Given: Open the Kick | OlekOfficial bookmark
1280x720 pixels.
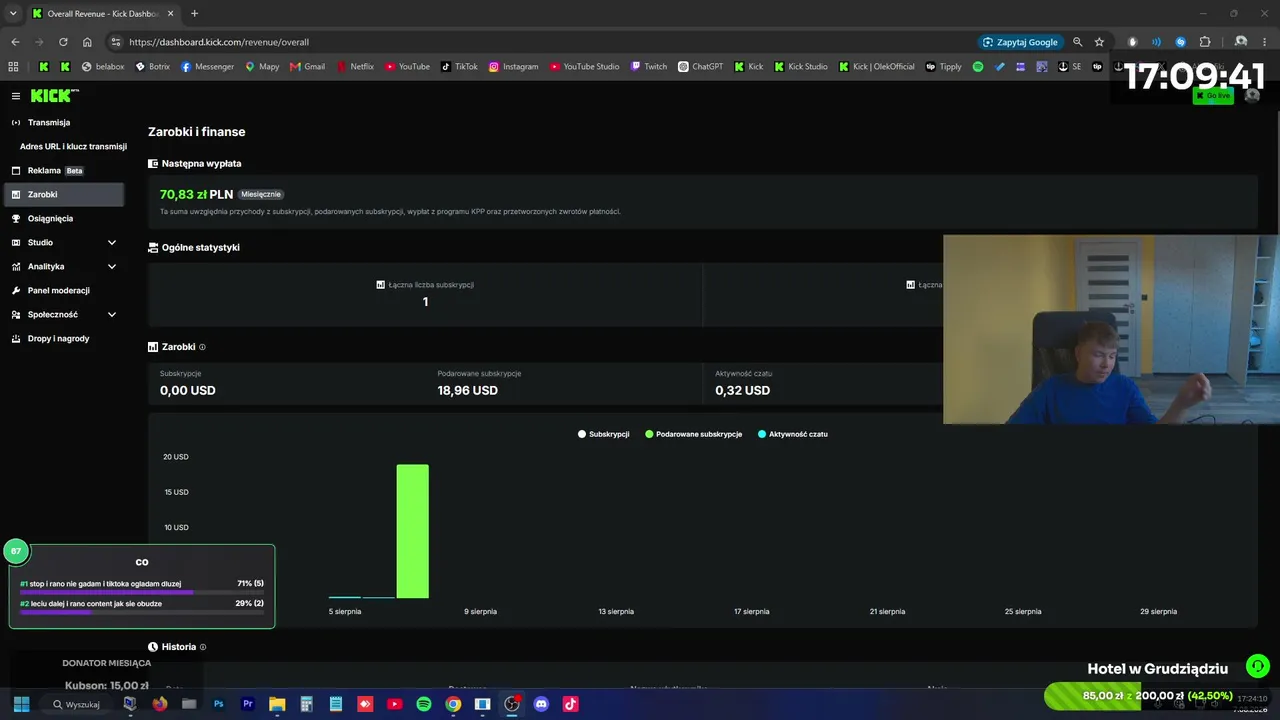Looking at the screenshot, I should 877,67.
